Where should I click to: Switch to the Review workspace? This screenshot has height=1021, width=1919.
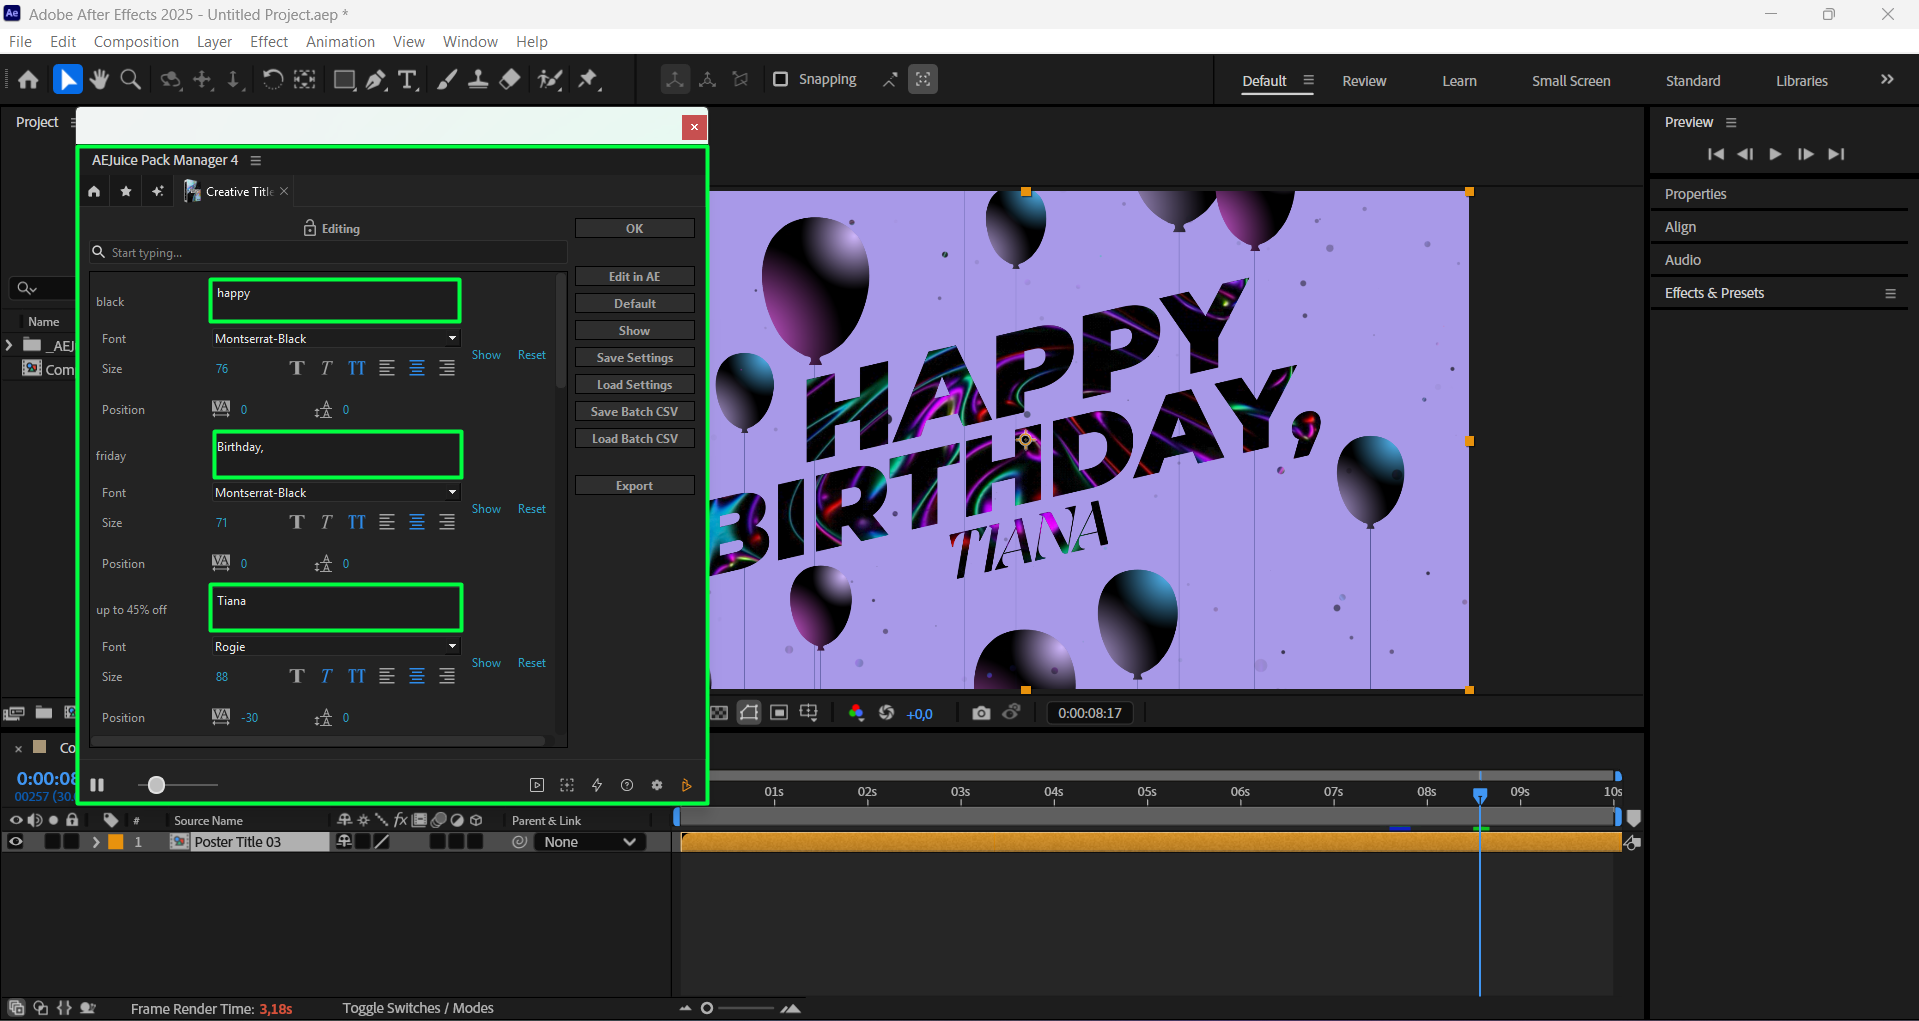(x=1364, y=81)
